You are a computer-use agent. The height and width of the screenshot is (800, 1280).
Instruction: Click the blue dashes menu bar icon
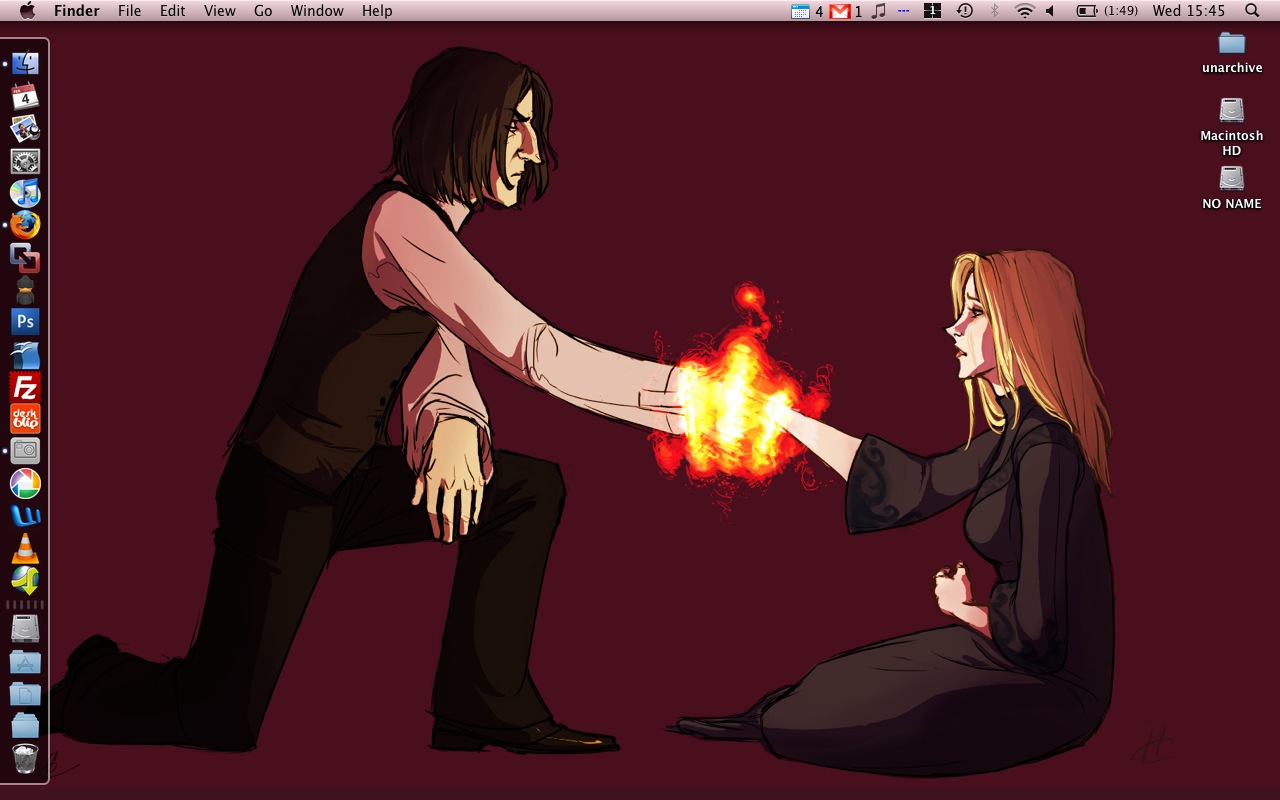[x=904, y=11]
